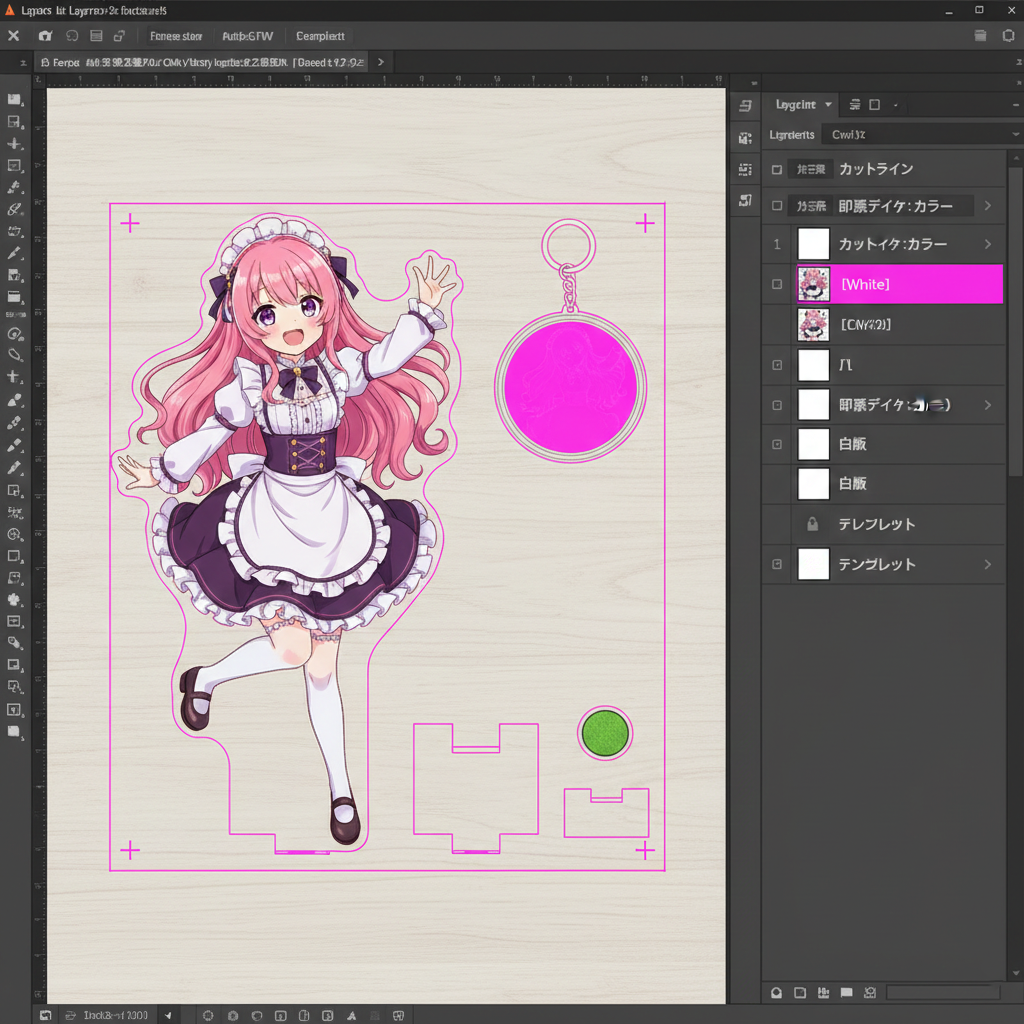Click the camera icon in the top toolbar
This screenshot has height=1024, width=1024.
(x=45, y=36)
